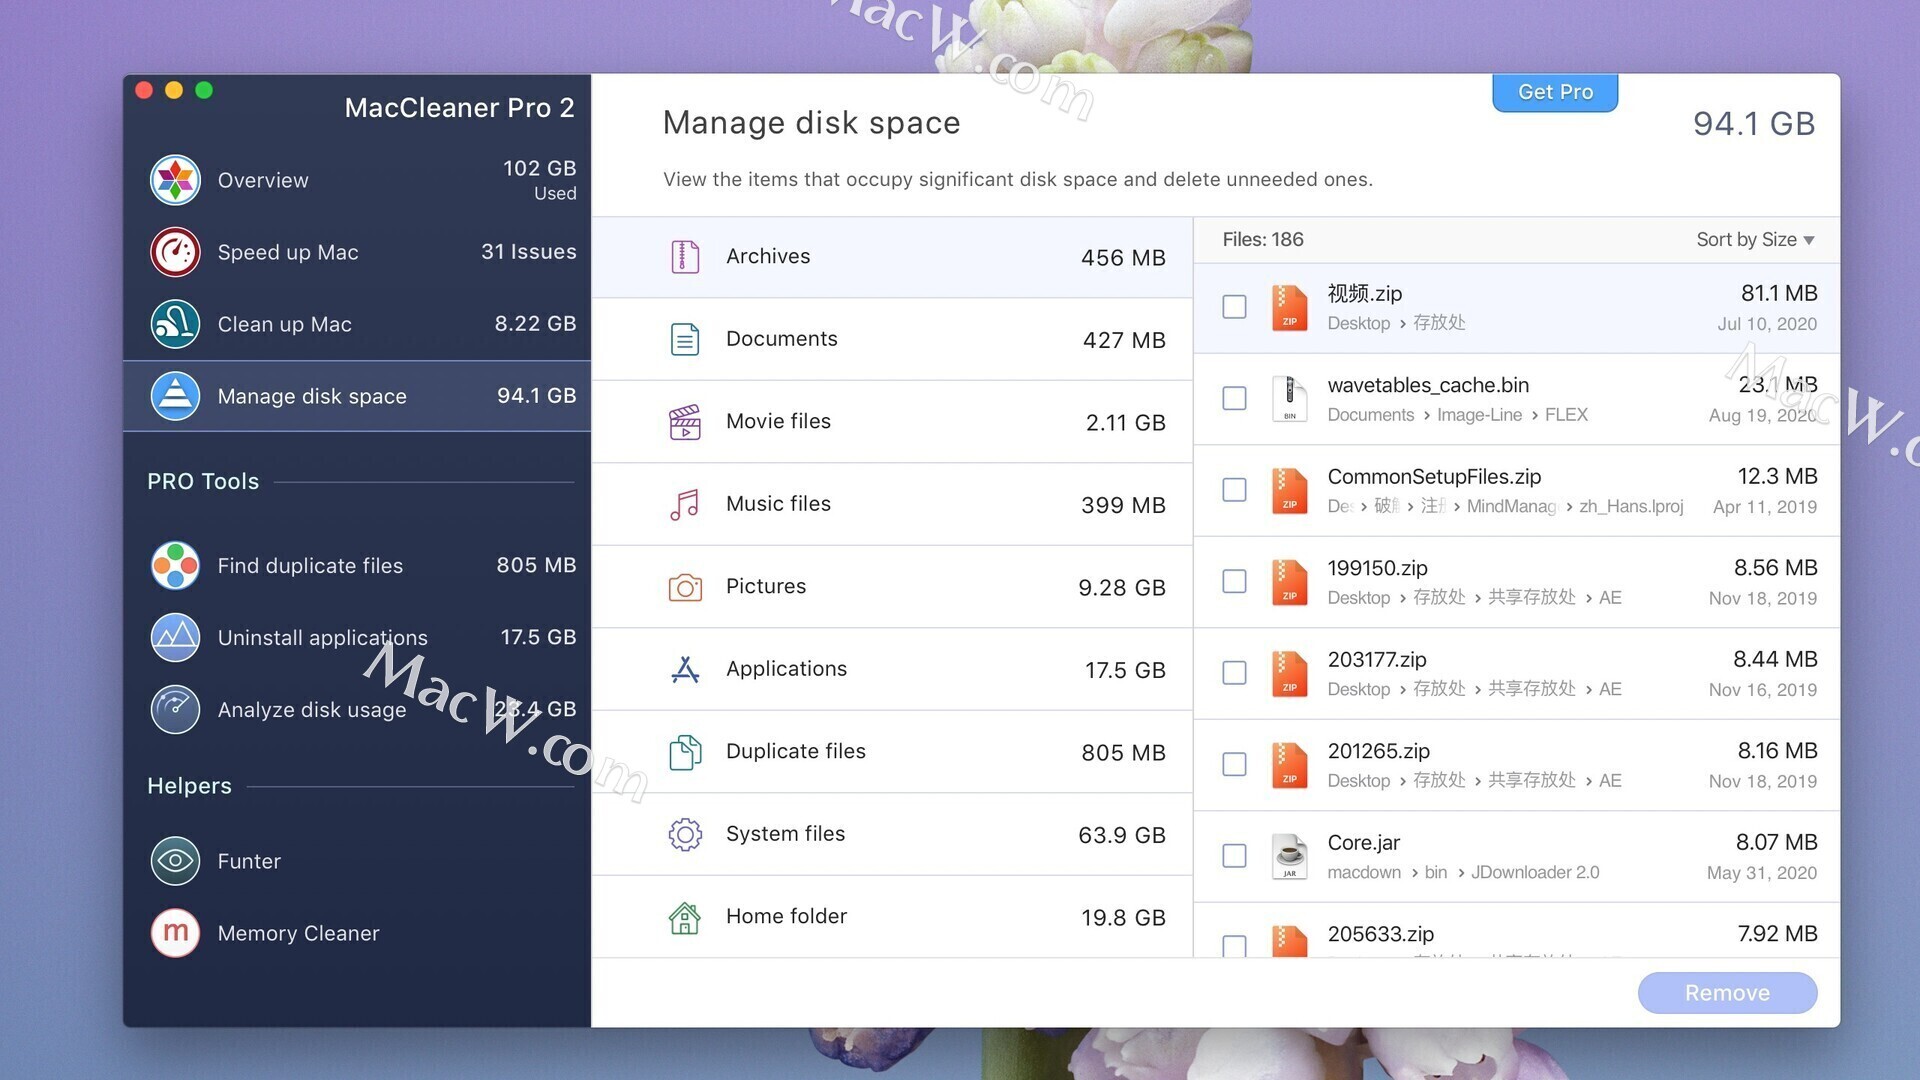Click the Manage disk space pyramid icon

pyautogui.click(x=175, y=396)
